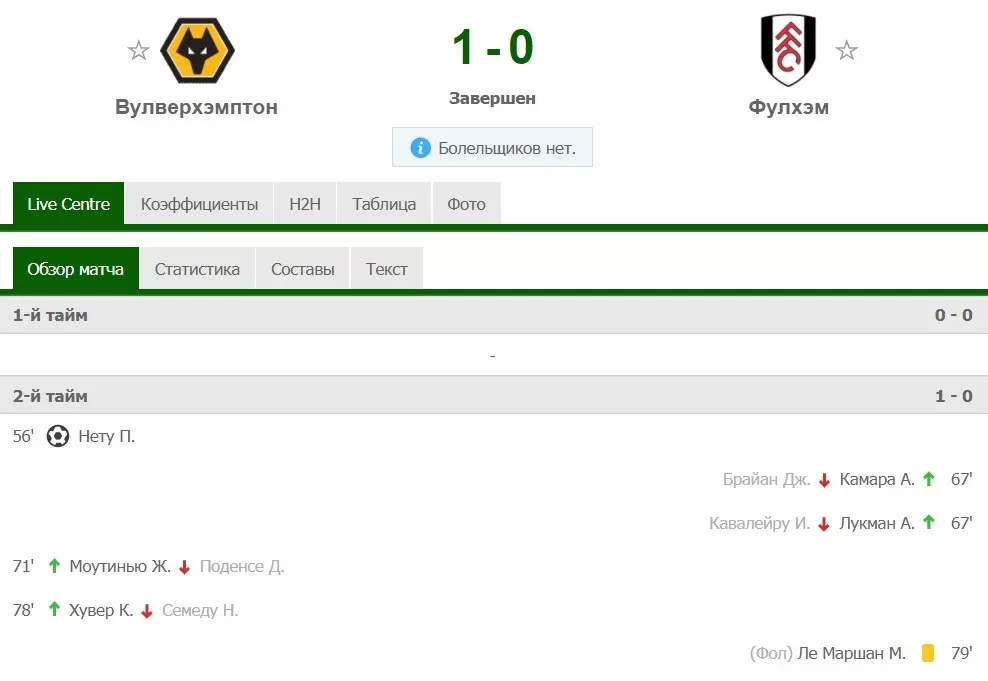Click player name Ле Маршан М.

pos(851,653)
